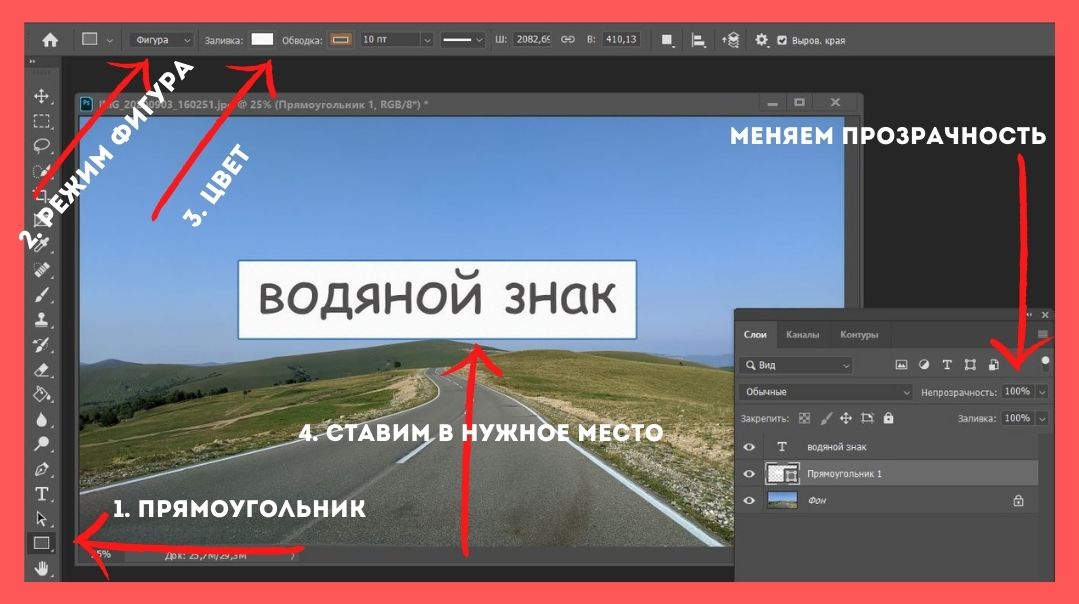Open the 'Фигура' tool mode dropdown
This screenshot has width=1079, height=604.
161,40
